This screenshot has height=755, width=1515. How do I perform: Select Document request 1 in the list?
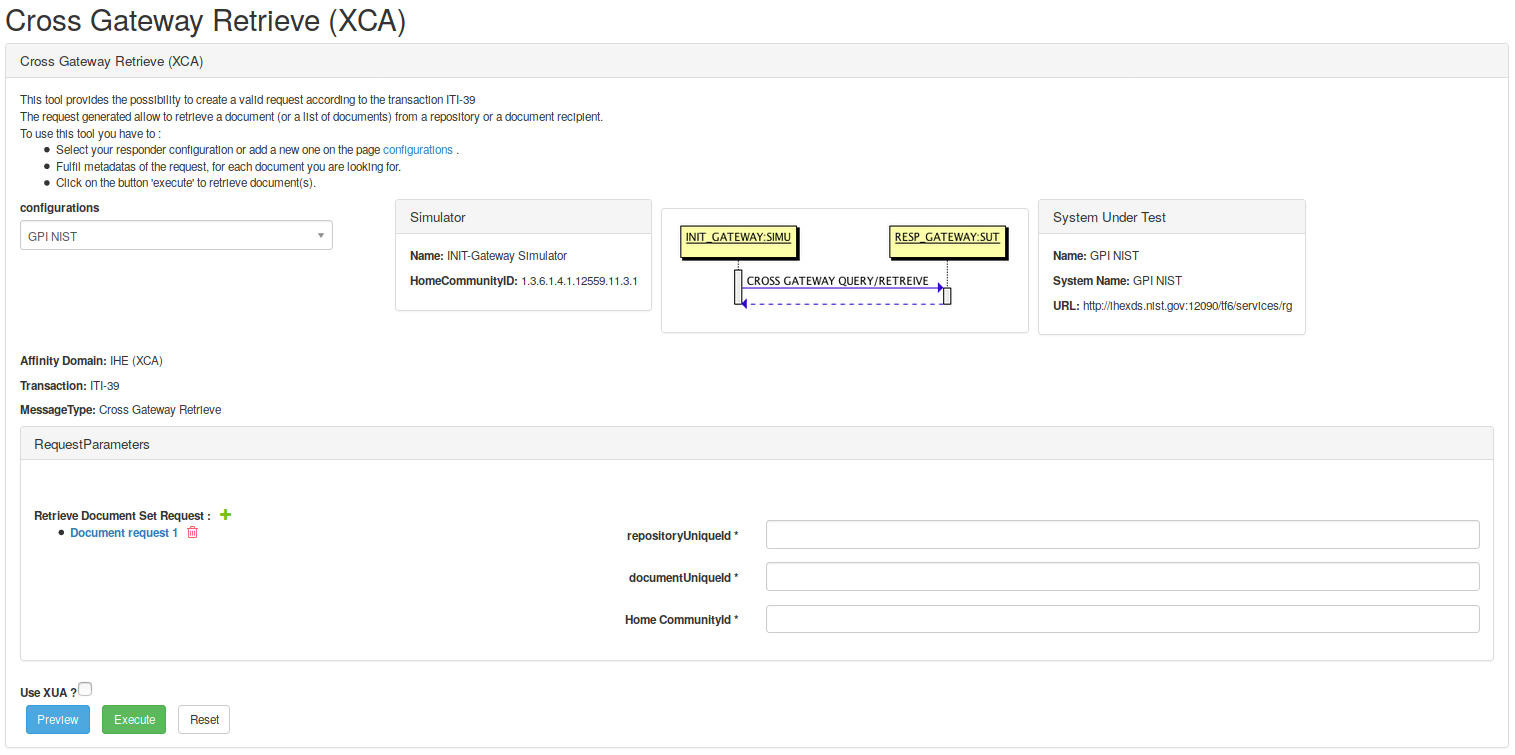coord(124,533)
